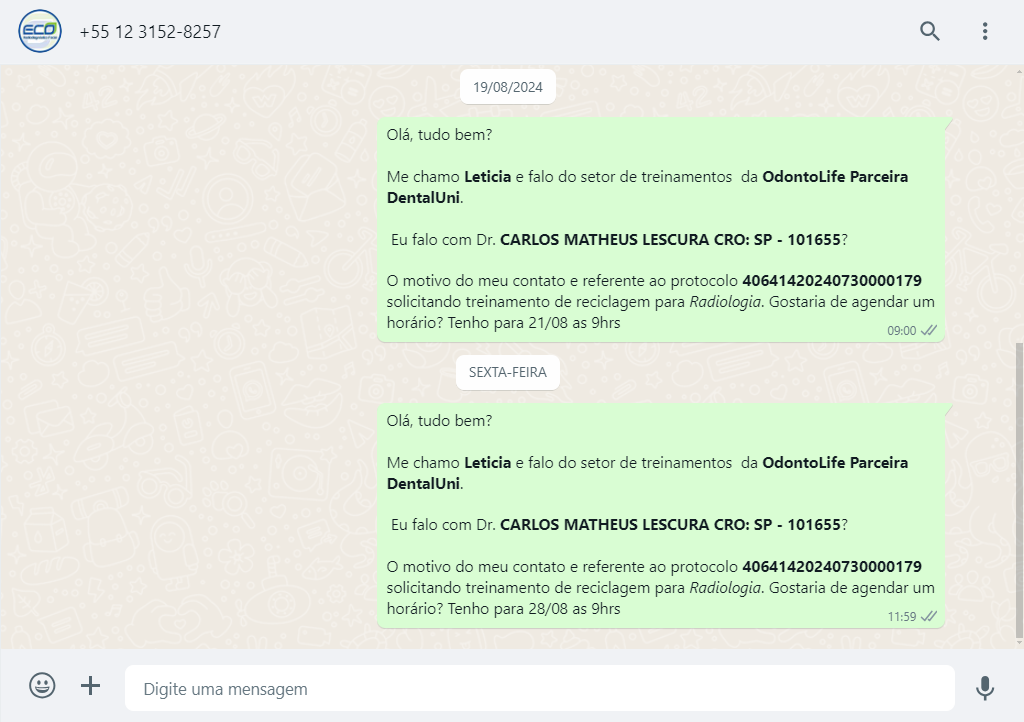Click the second message mentioning 28/08
Viewport: 1024px width, 722px height.
point(661,516)
